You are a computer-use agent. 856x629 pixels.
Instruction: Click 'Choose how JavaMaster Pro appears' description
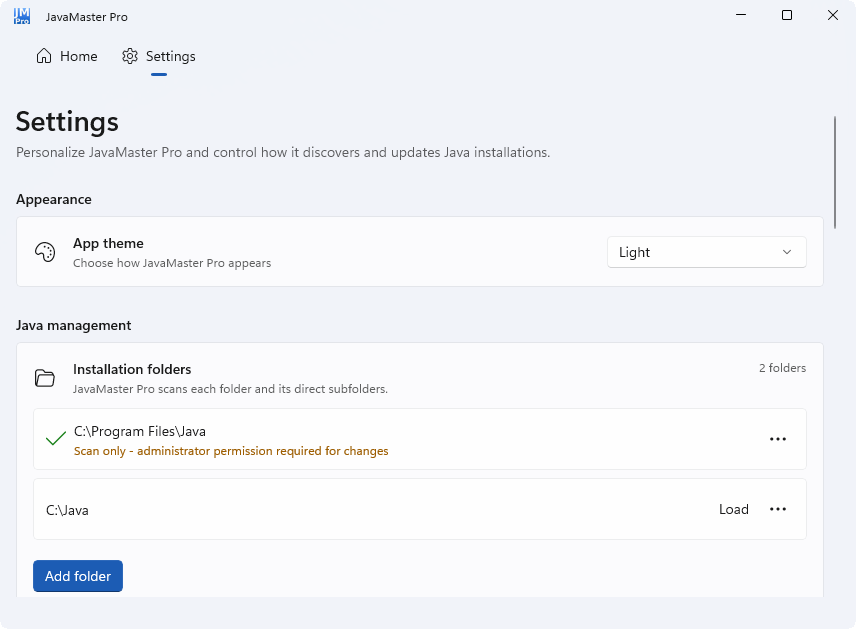172,263
